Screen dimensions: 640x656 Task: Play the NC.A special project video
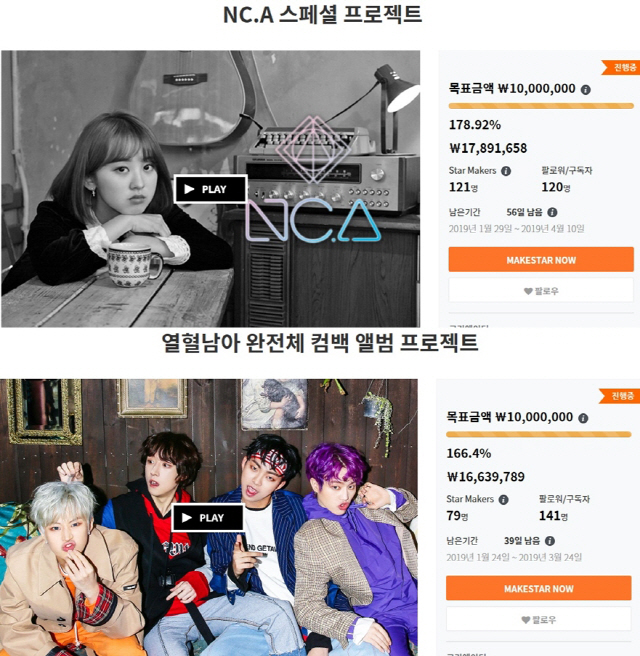click(210, 189)
